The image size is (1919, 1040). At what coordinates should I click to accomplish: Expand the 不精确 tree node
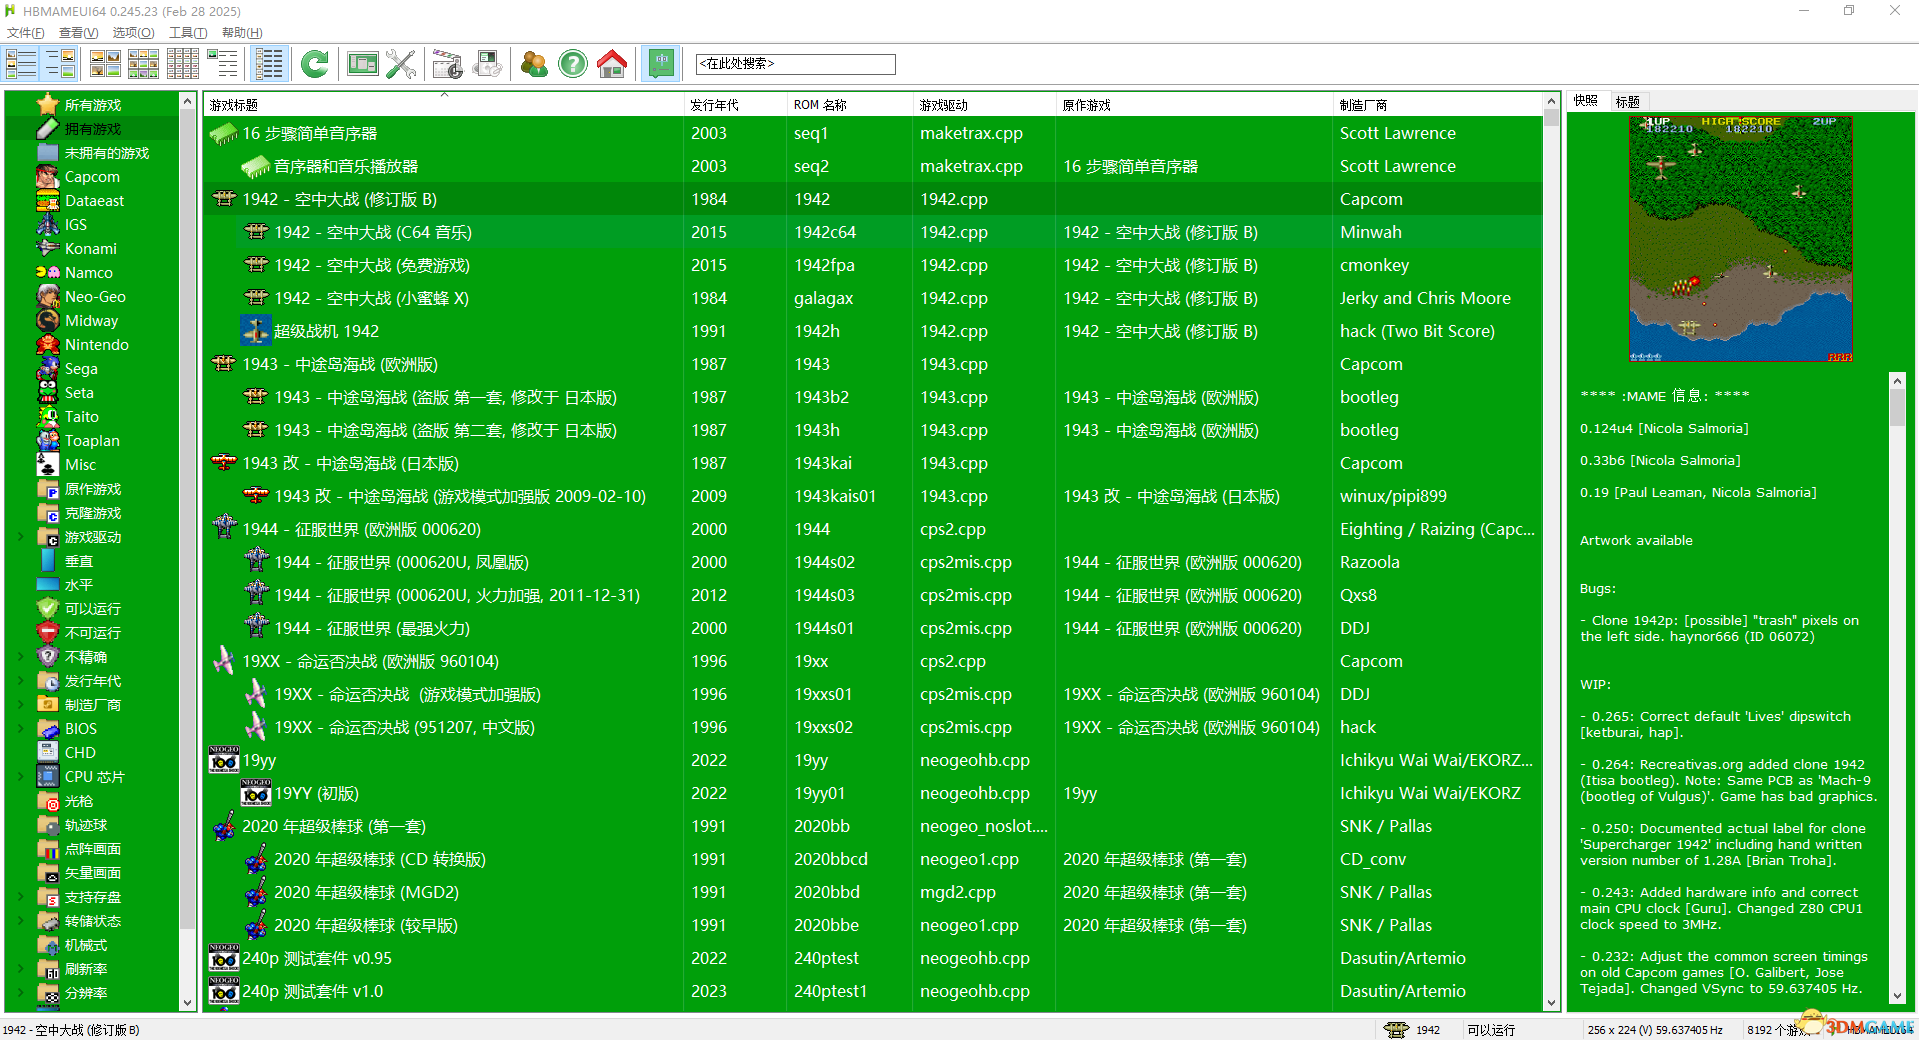tap(21, 657)
